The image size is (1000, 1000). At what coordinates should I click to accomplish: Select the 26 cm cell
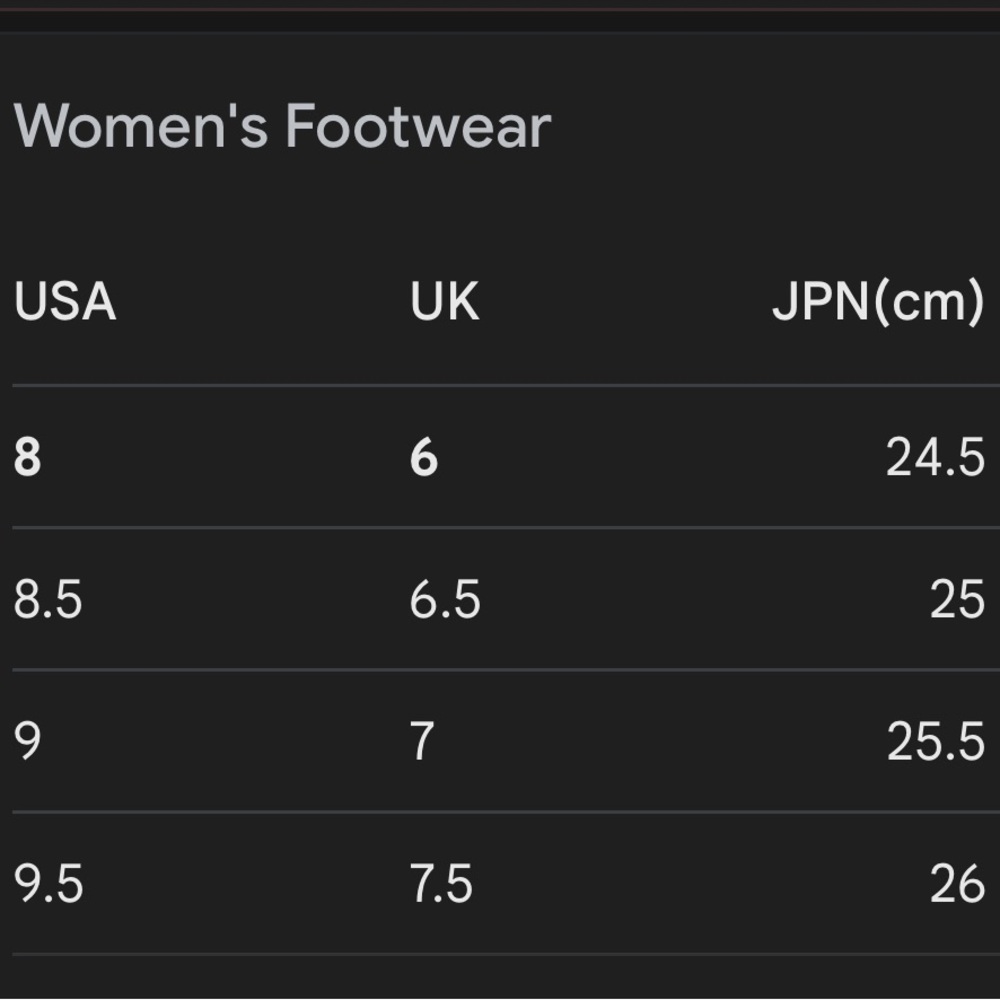click(957, 884)
